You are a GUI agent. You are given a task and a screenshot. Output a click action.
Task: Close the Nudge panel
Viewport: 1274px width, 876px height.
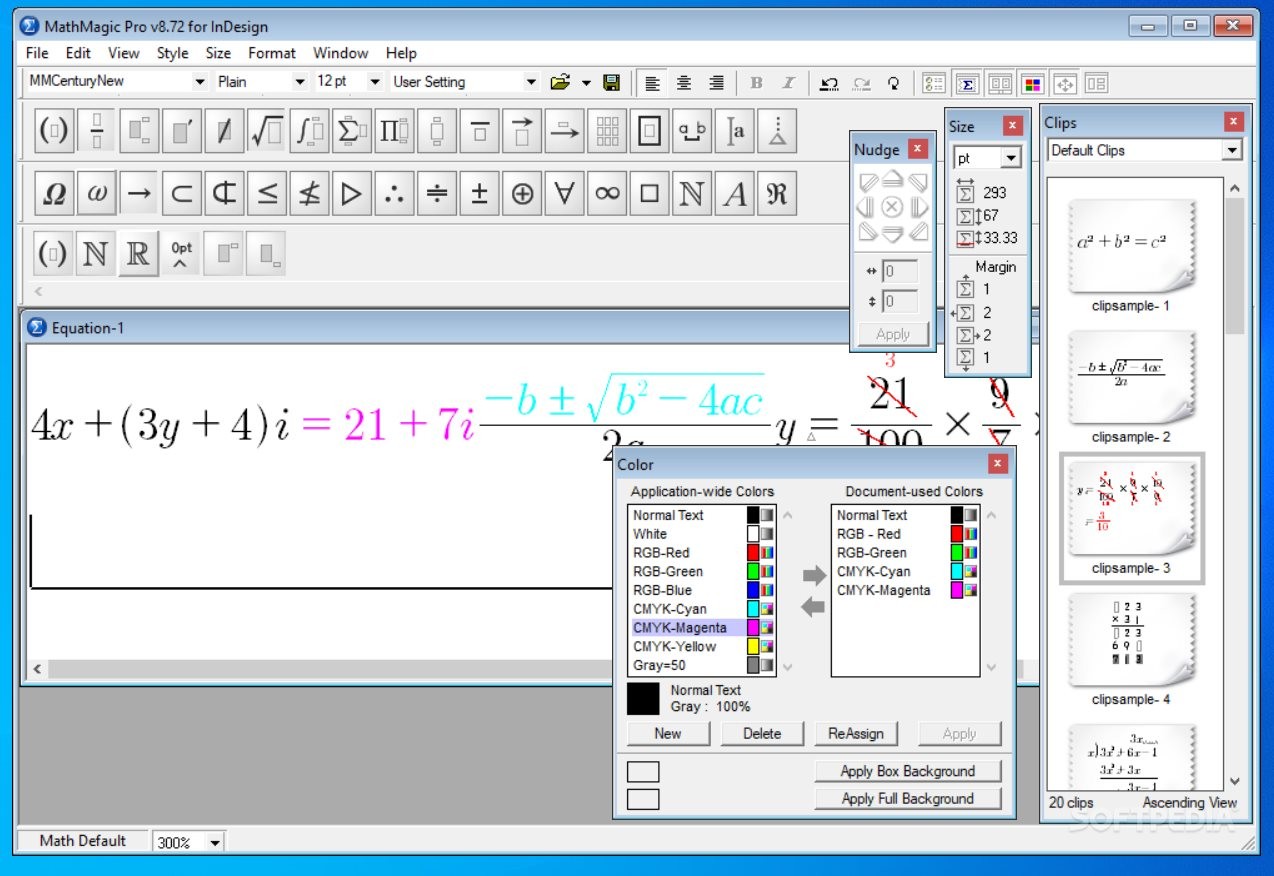click(917, 150)
